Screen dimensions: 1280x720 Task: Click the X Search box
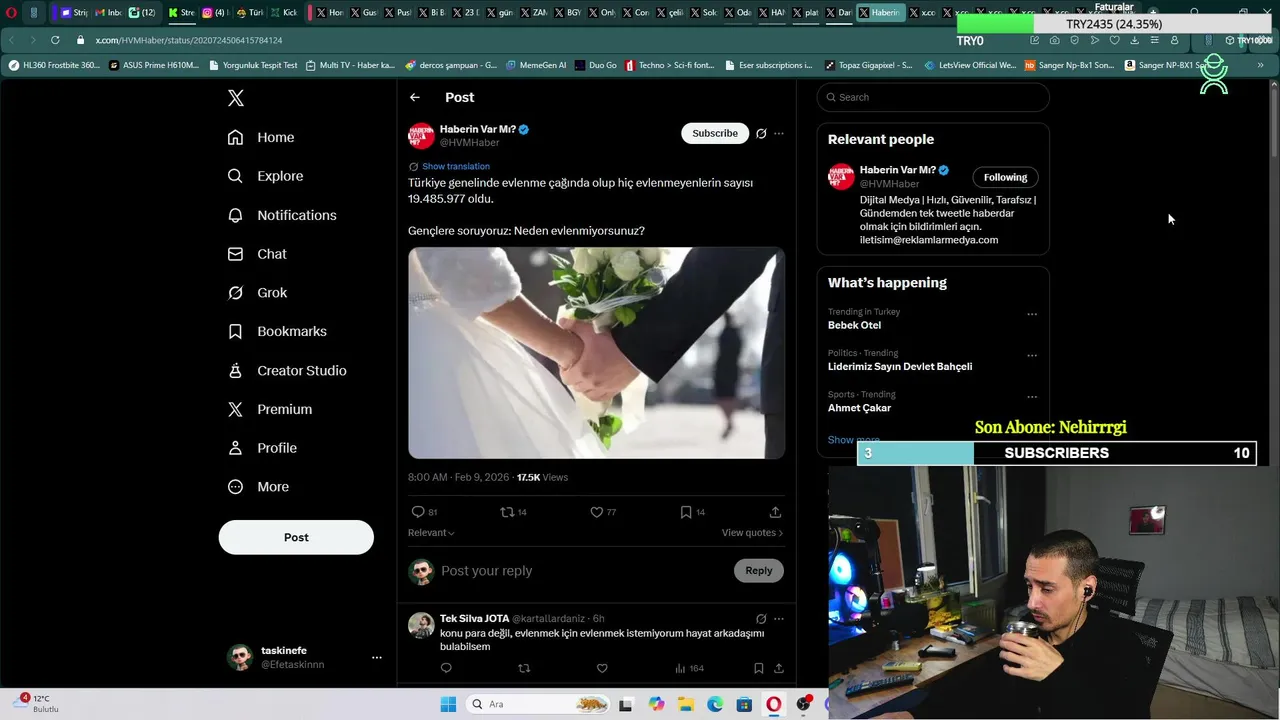click(x=933, y=97)
